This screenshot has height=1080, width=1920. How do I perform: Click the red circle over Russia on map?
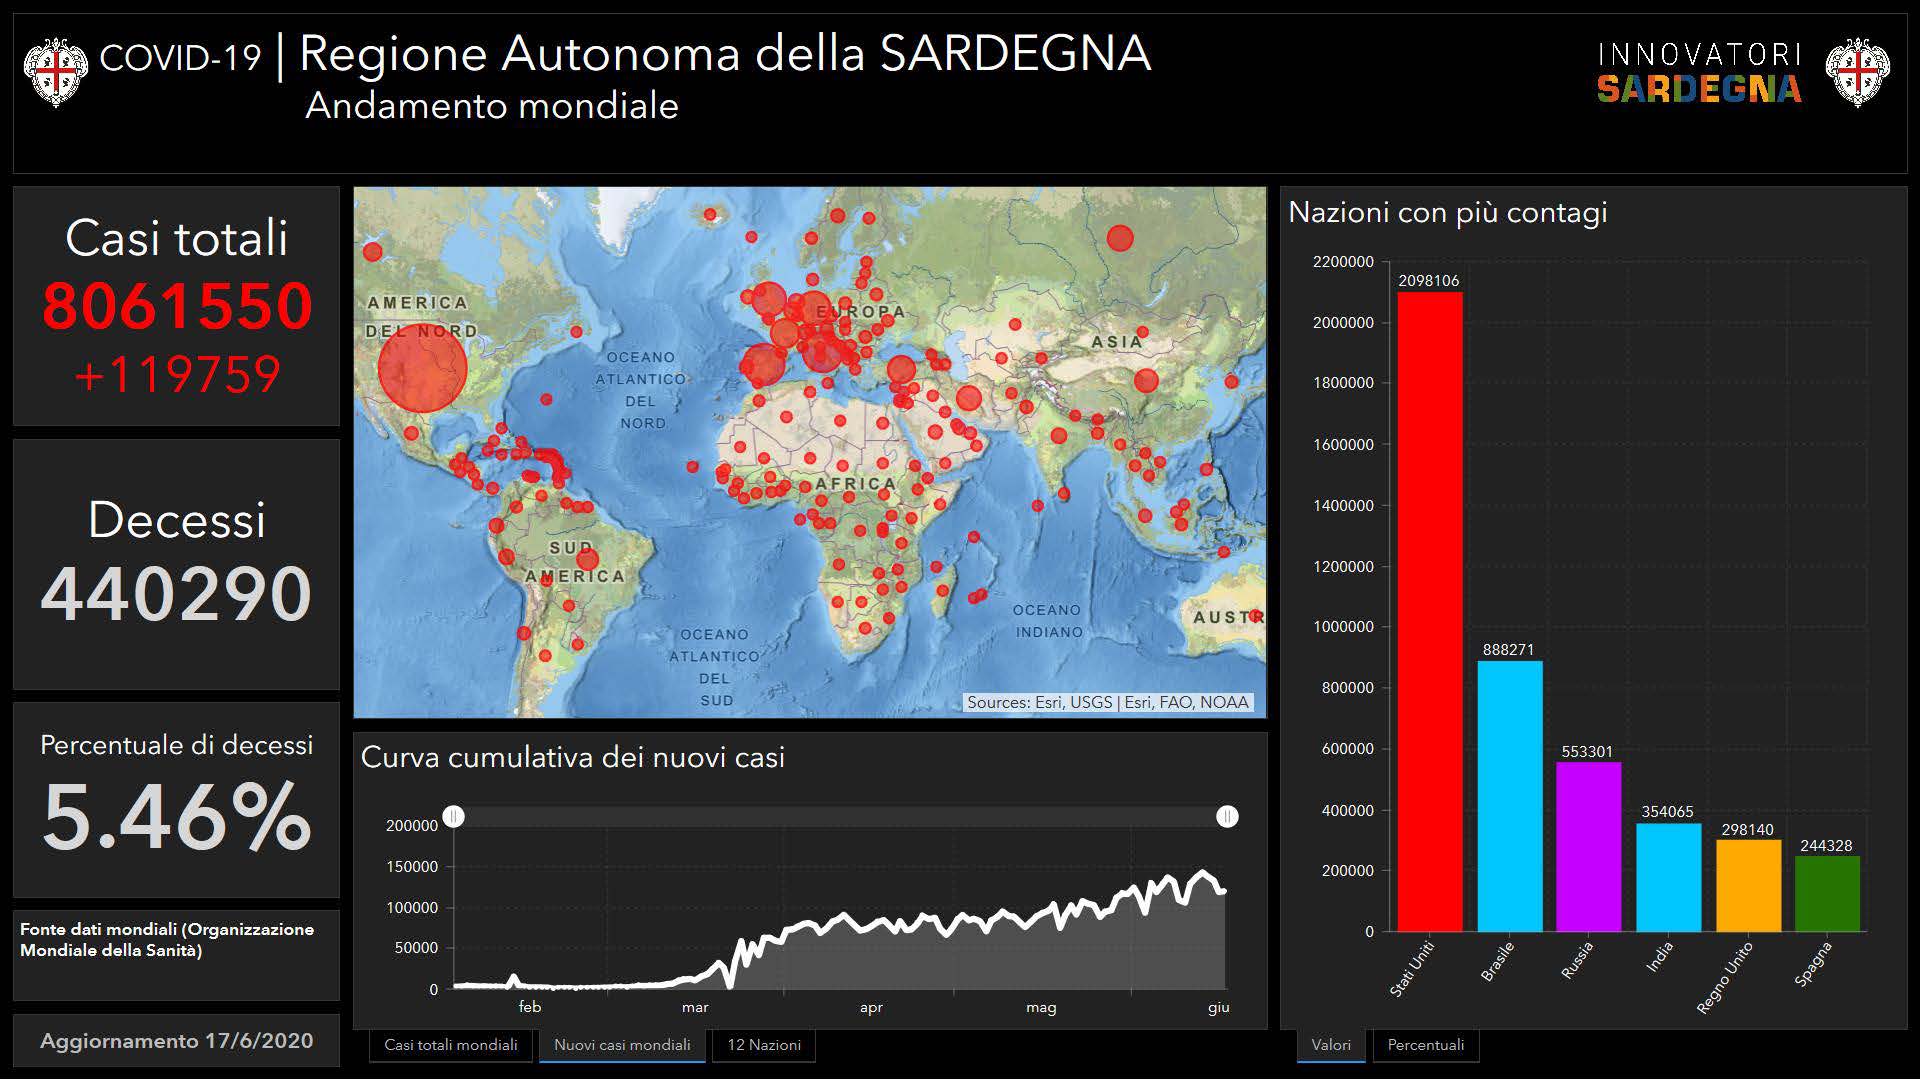click(x=1120, y=238)
